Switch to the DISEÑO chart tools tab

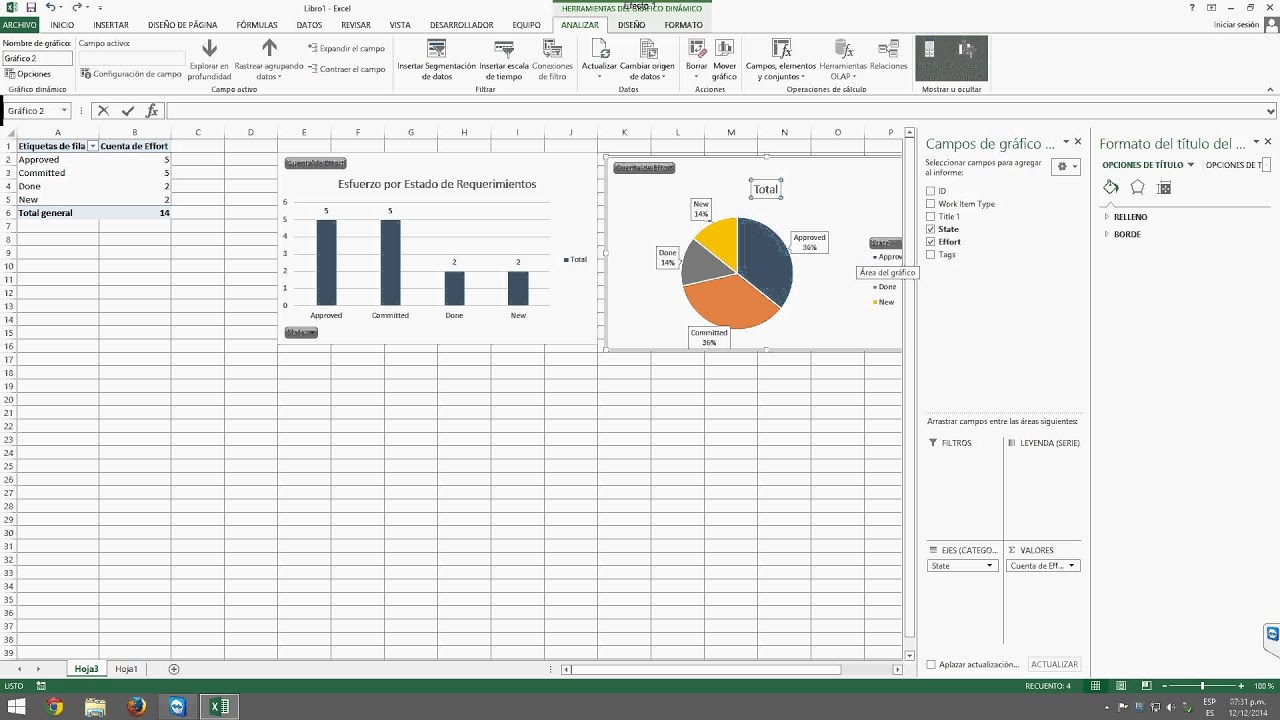(631, 25)
